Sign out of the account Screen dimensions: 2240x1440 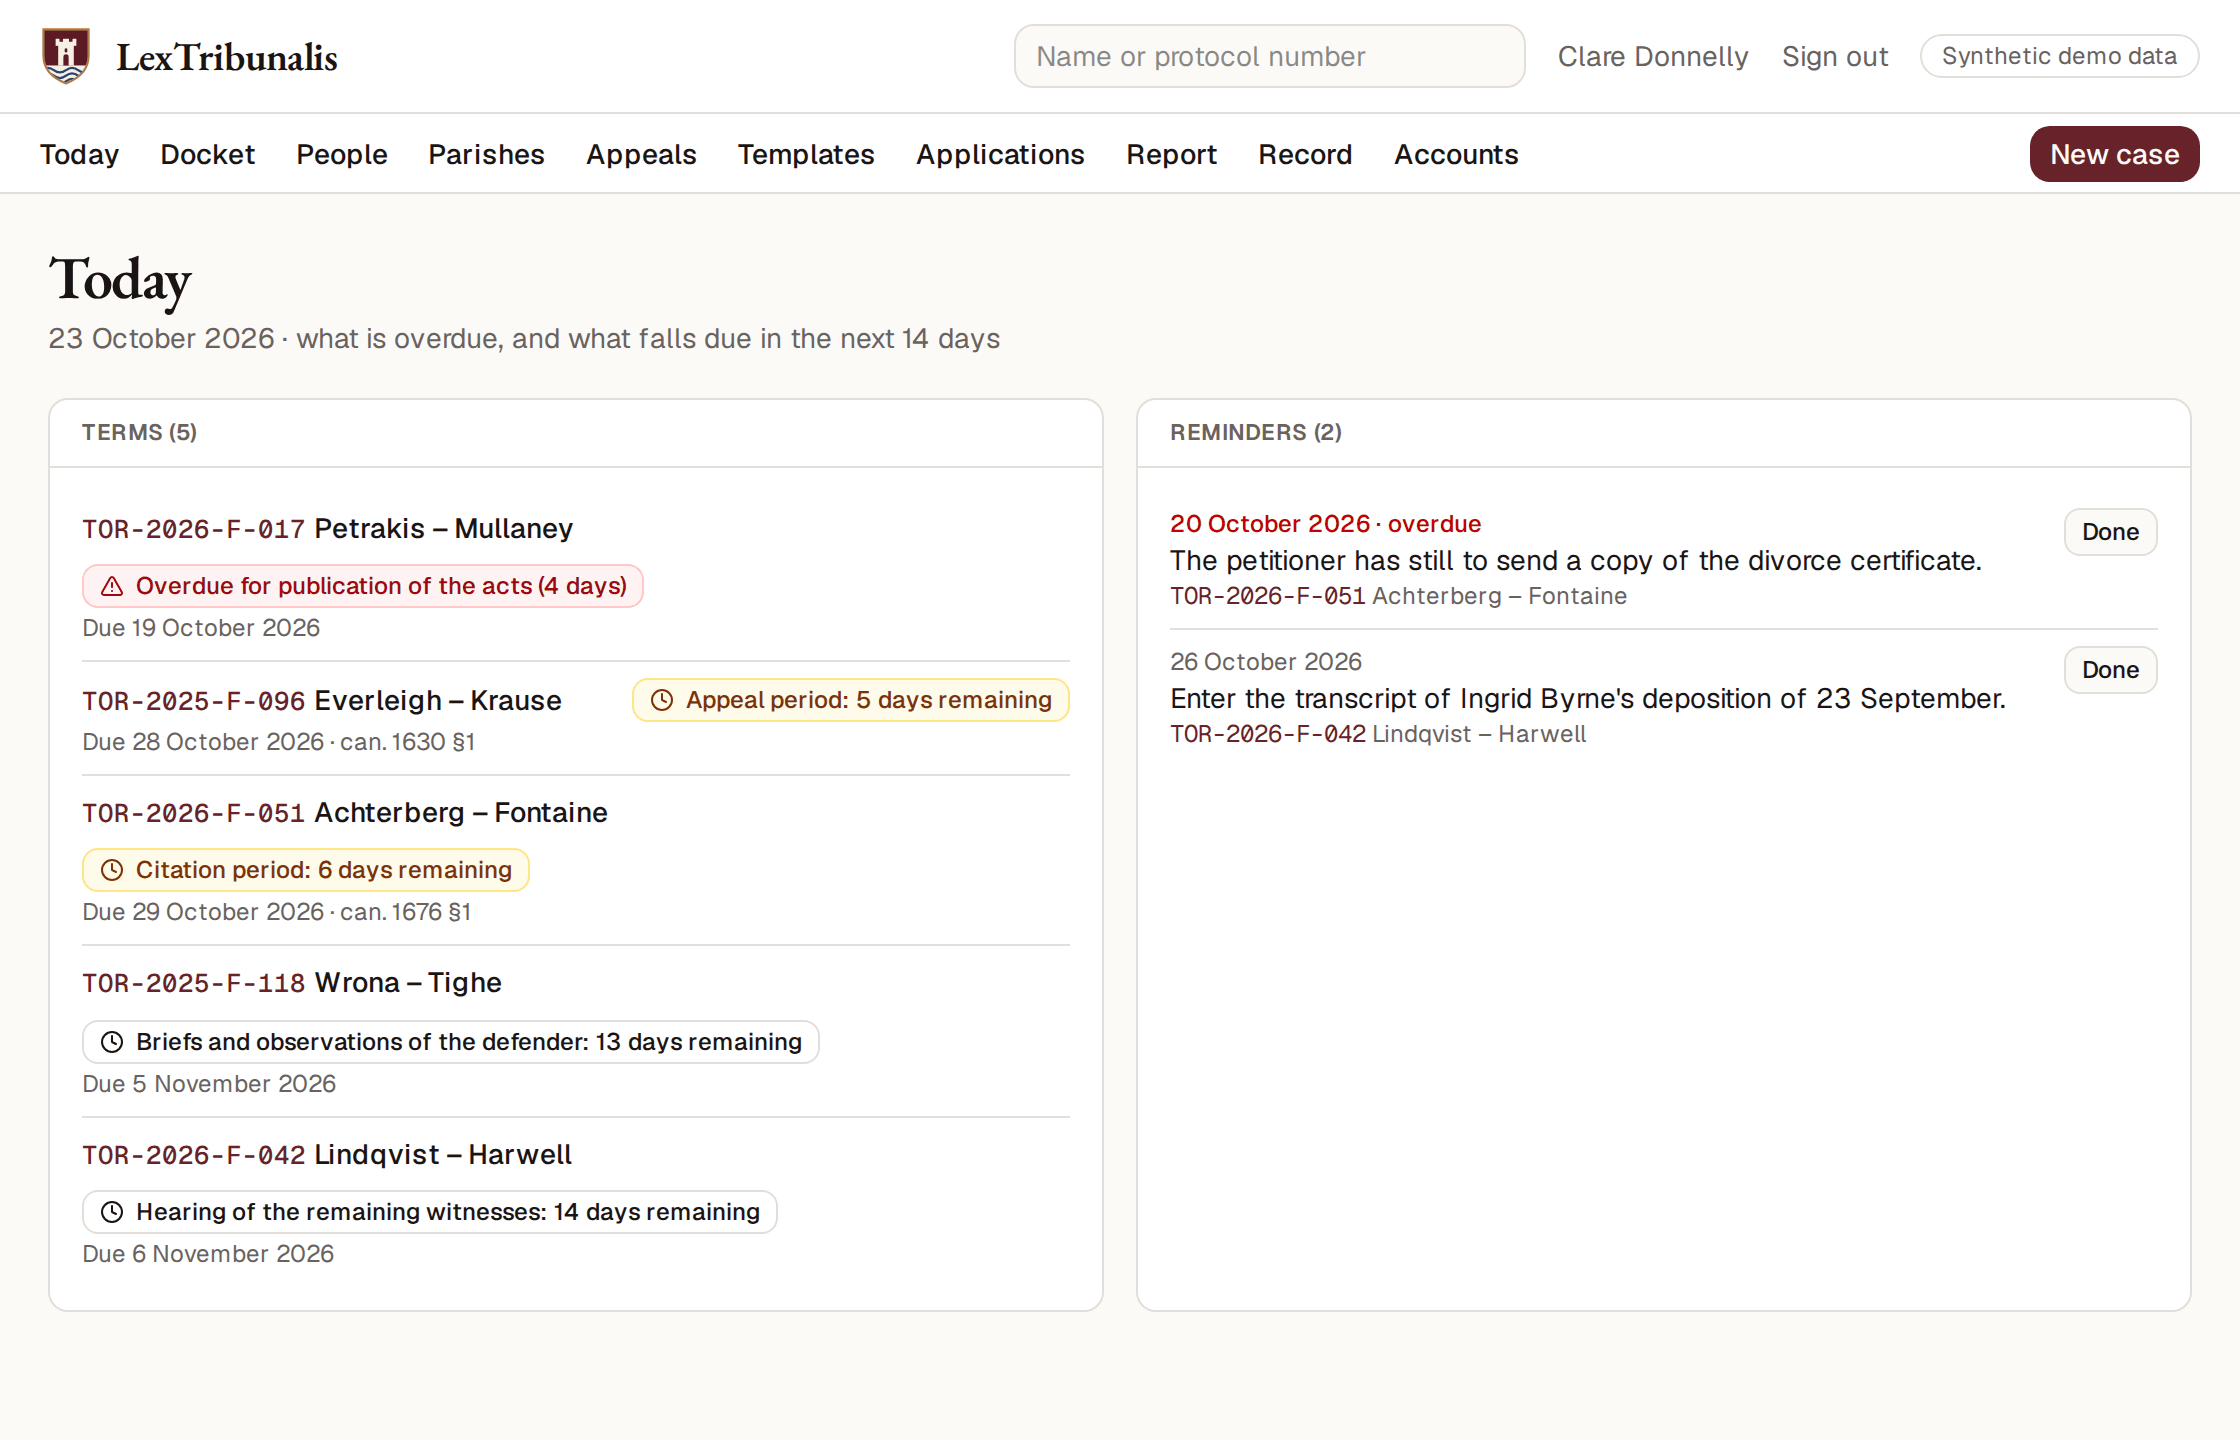pos(1835,56)
